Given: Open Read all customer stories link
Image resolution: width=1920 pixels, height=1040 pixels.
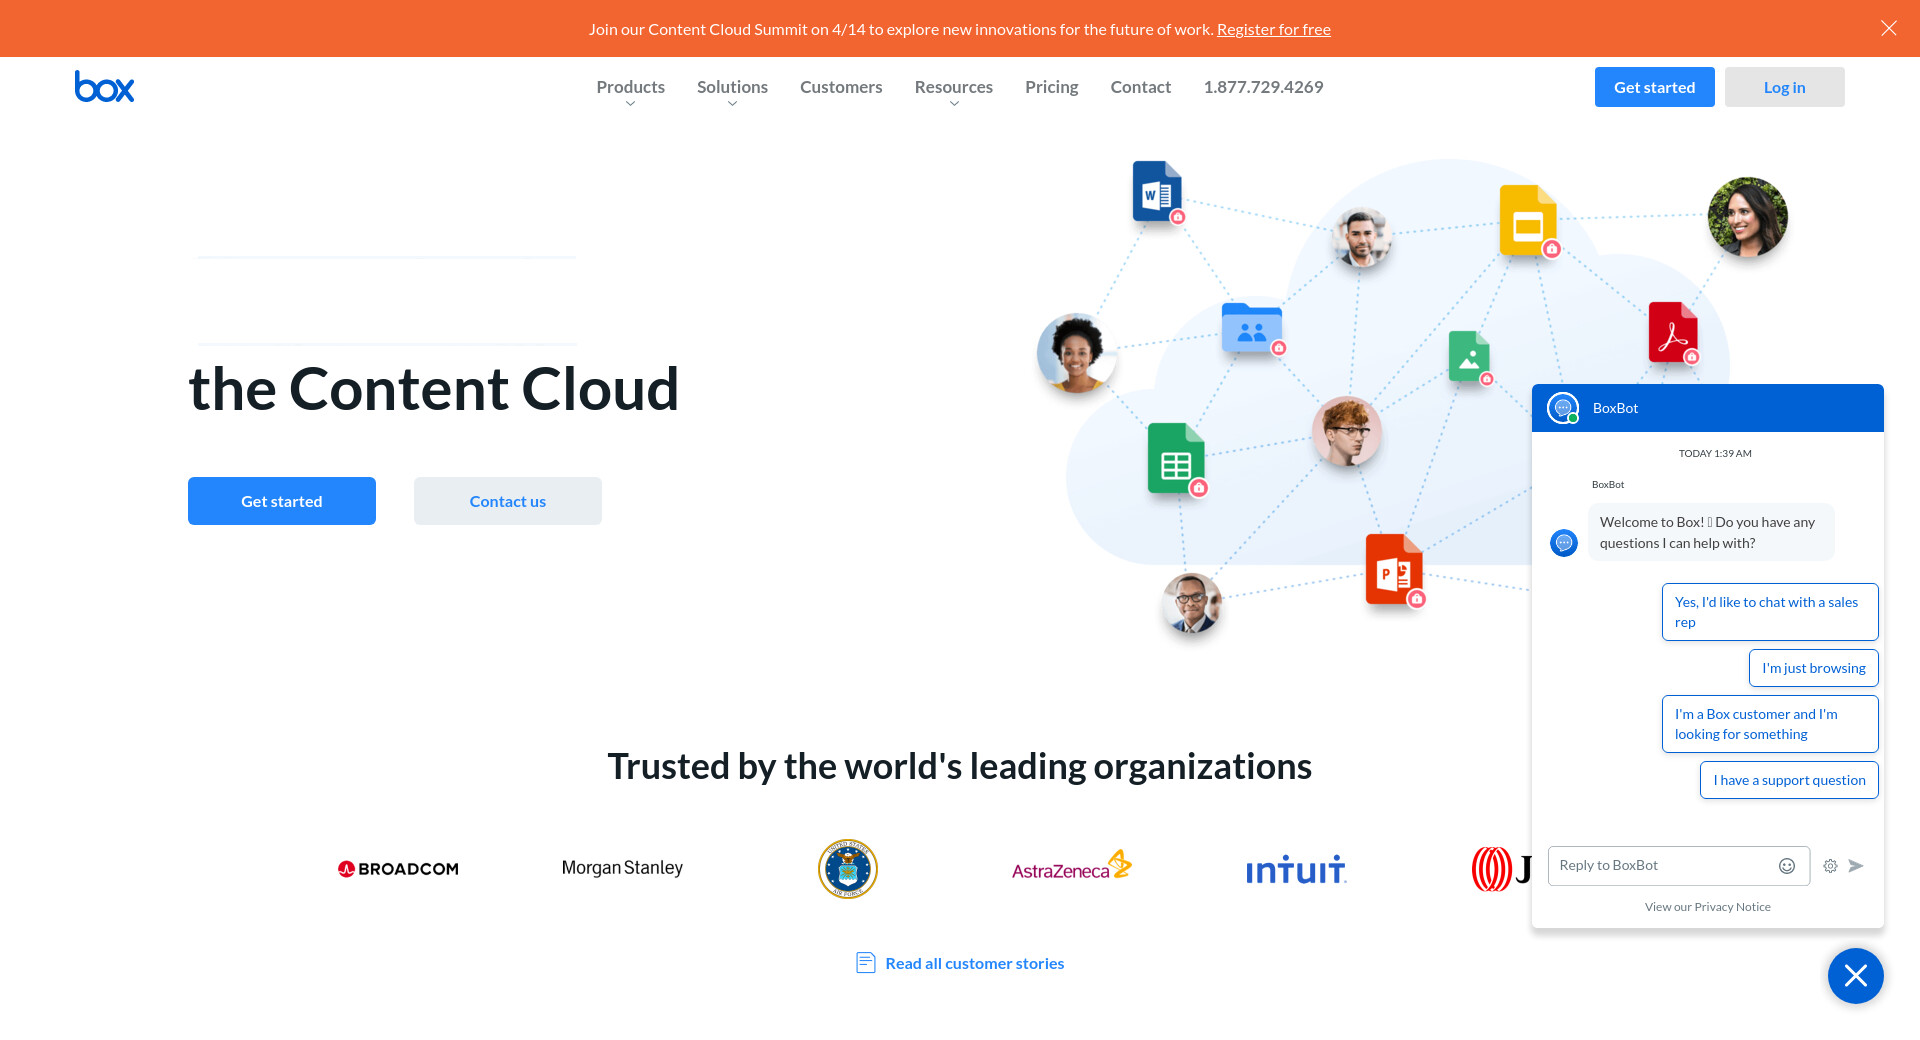Looking at the screenshot, I should pos(974,963).
